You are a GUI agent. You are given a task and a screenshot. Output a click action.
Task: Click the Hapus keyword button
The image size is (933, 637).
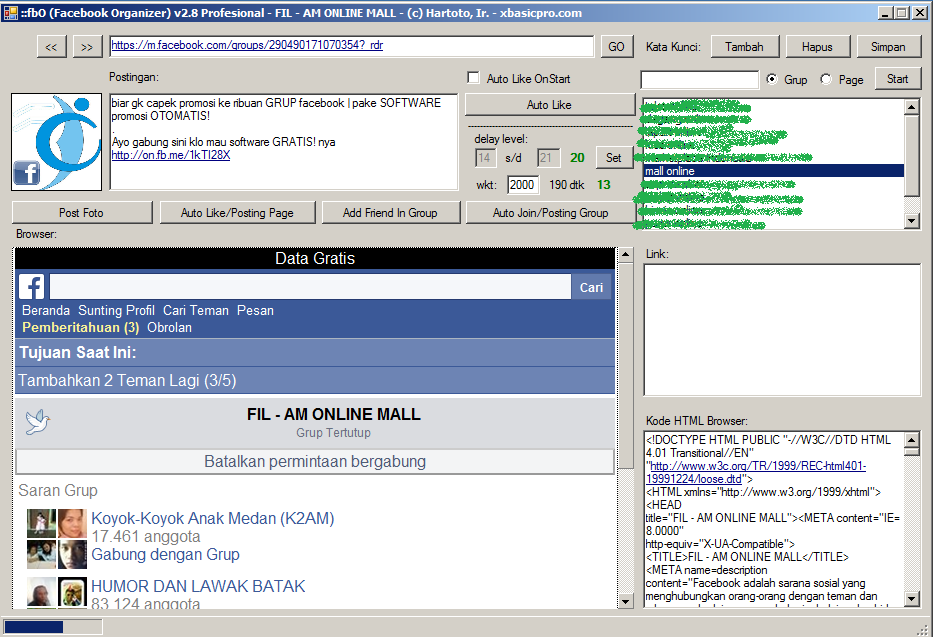pos(818,47)
